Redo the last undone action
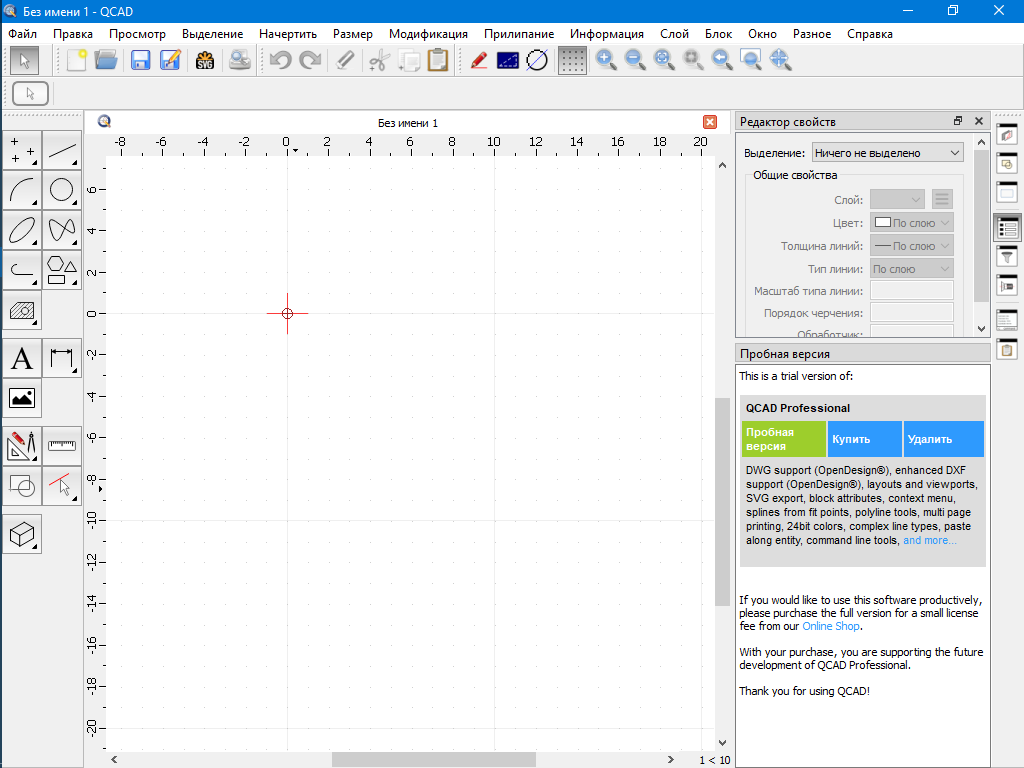This screenshot has width=1024, height=768. tap(310, 60)
